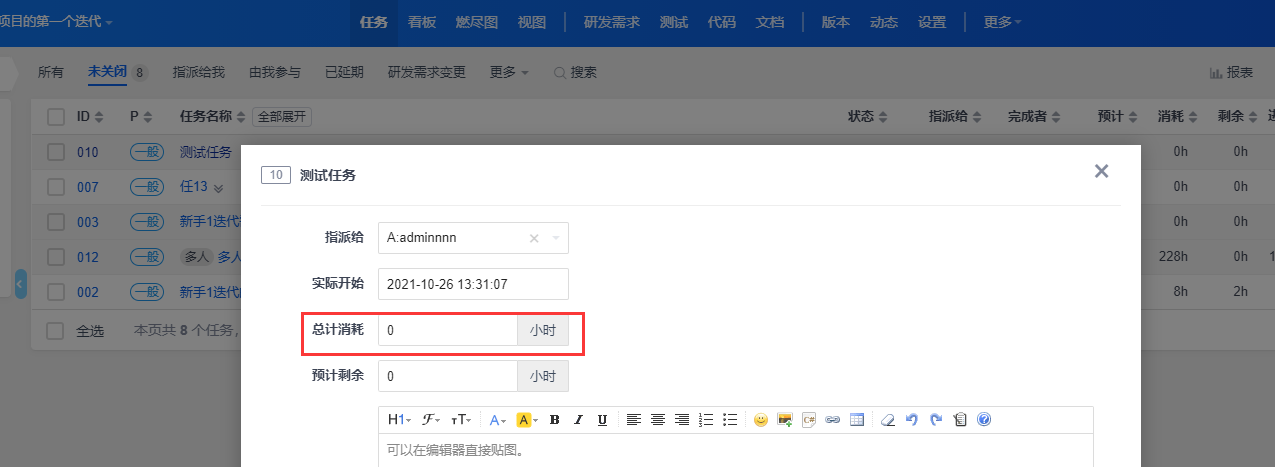Expand the 更多 menu in top navigation
This screenshot has width=1275, height=467.
pos(1003,22)
